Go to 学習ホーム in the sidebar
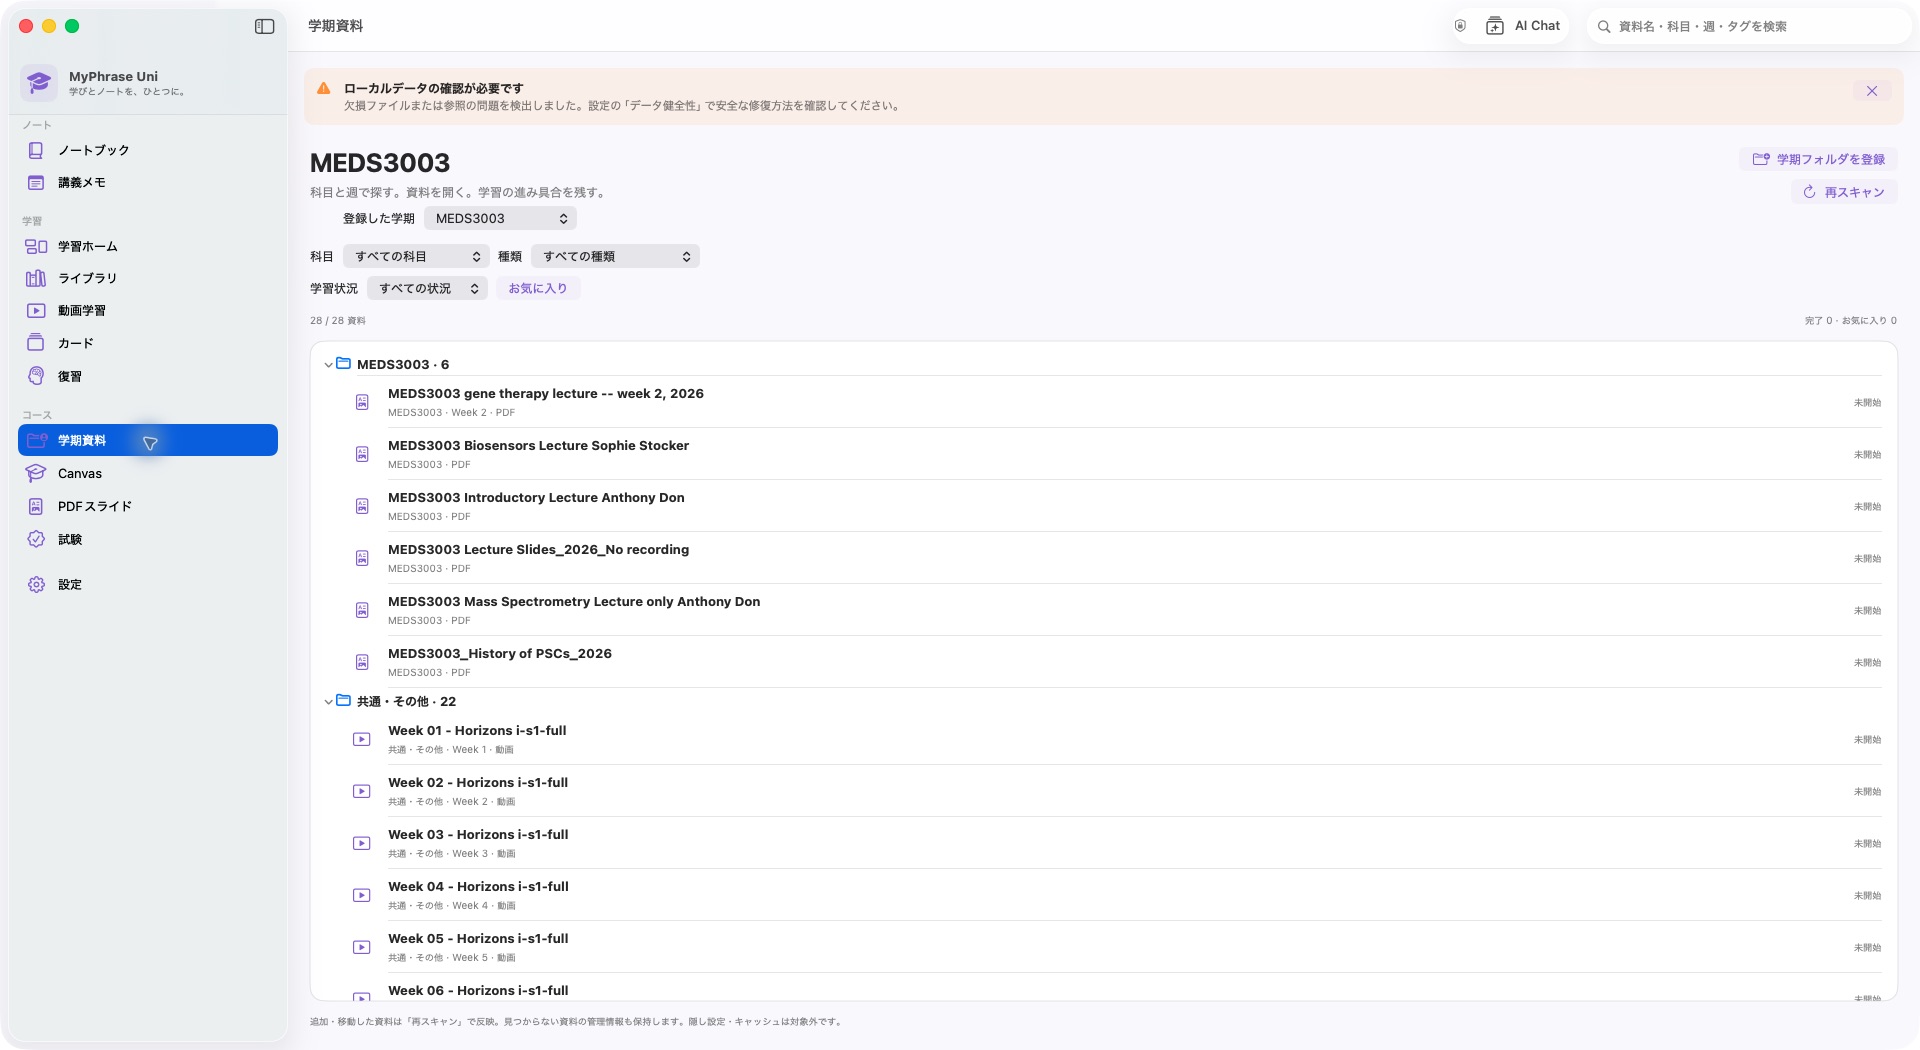The image size is (1920, 1050). [x=148, y=247]
